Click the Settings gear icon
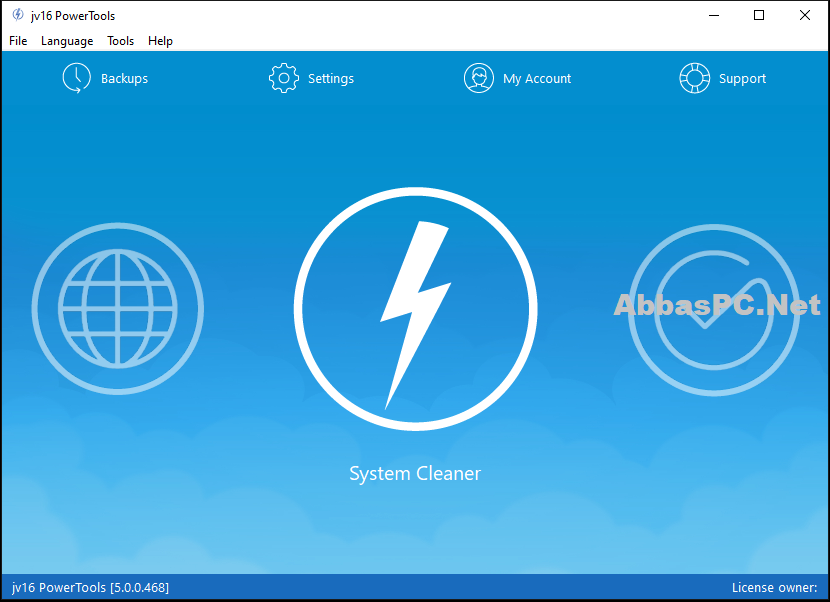This screenshot has height=602, width=830. (x=284, y=78)
